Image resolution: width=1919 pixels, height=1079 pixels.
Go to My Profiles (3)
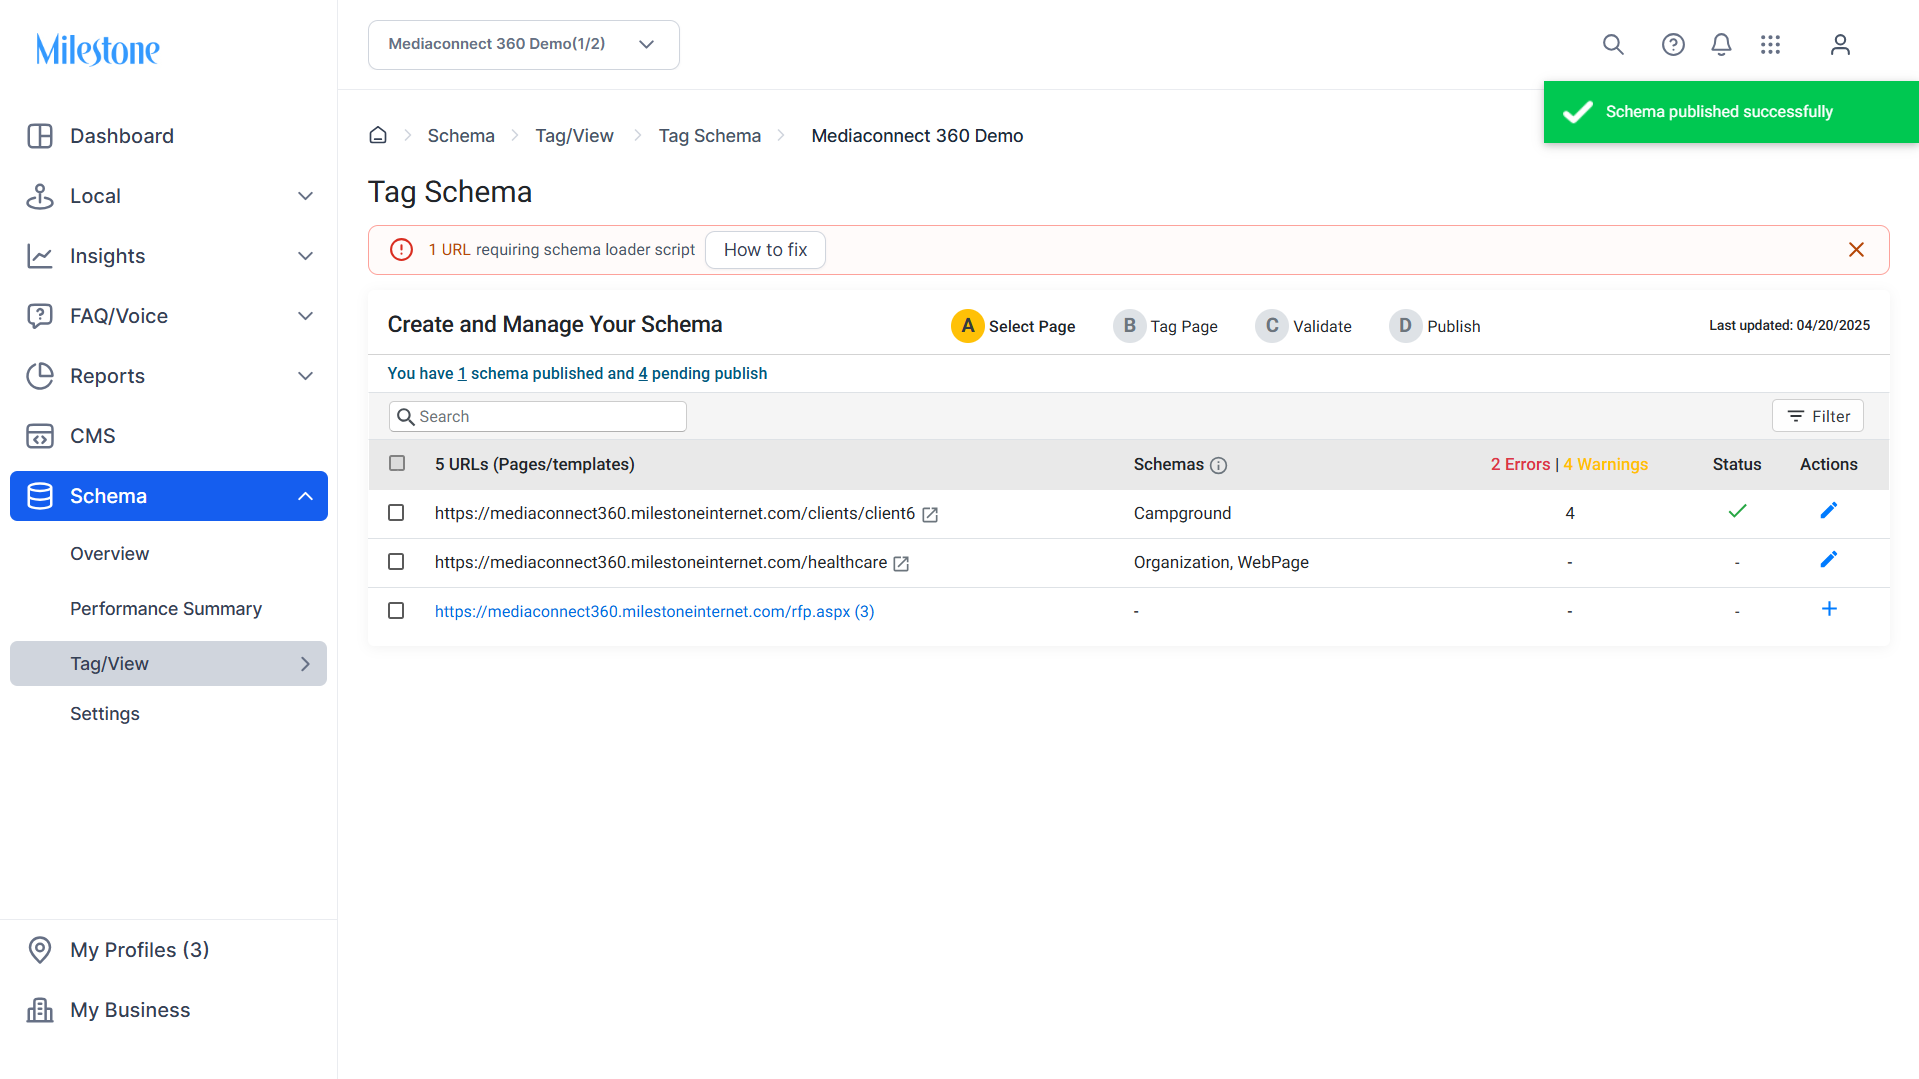pos(139,950)
